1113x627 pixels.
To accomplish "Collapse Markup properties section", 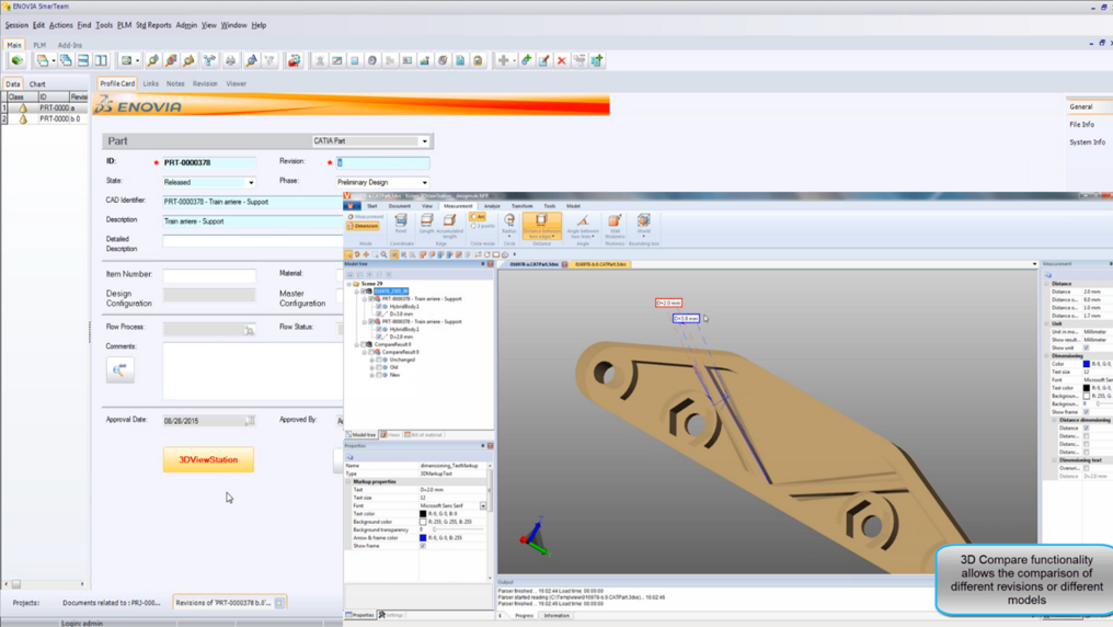I will point(349,481).
